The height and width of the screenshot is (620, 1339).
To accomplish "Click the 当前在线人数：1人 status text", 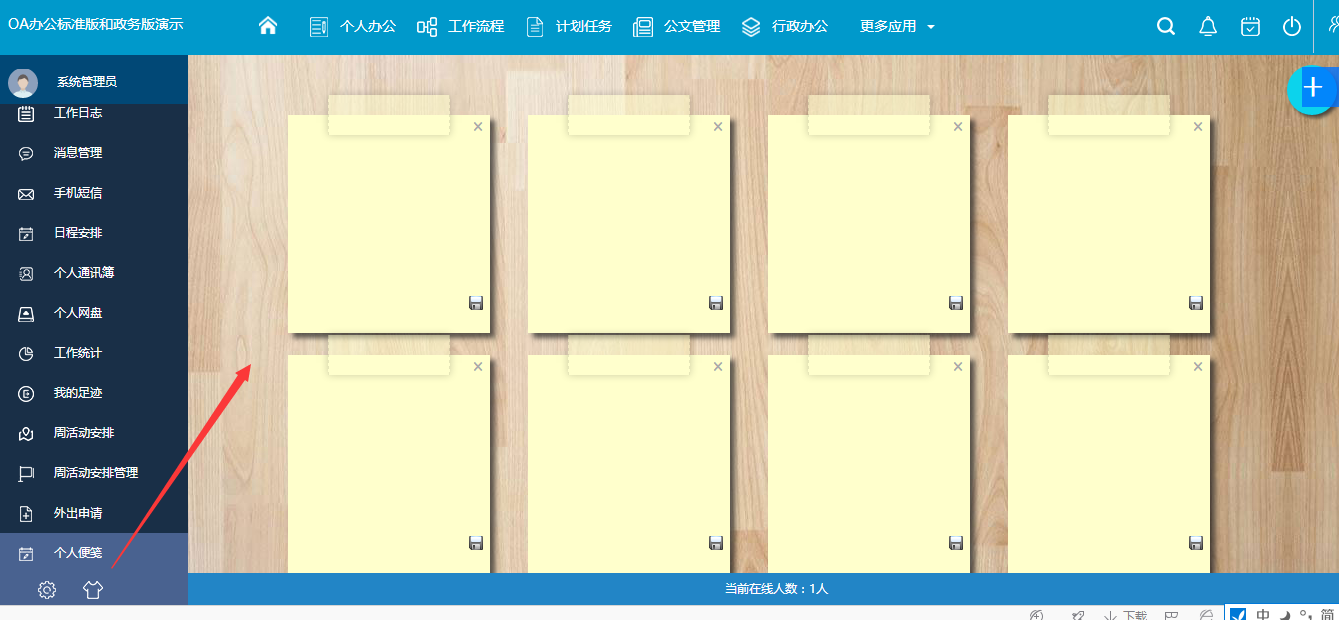I will (776, 589).
